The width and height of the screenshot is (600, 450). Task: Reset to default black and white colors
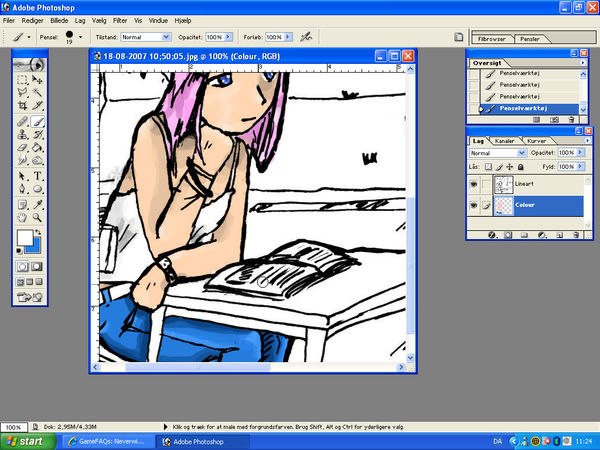point(19,251)
